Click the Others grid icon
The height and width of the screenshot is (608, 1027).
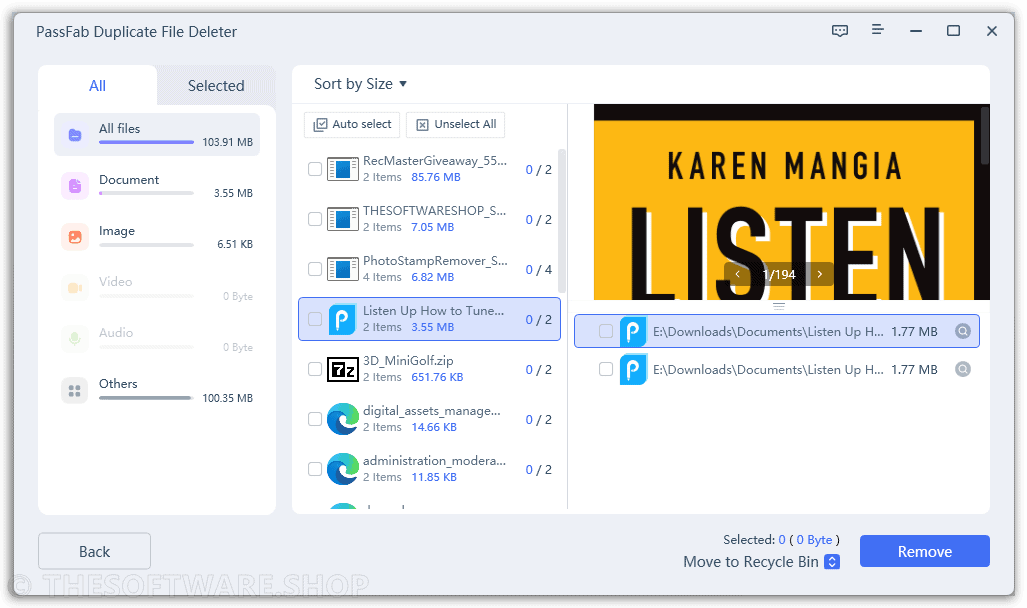[x=75, y=390]
